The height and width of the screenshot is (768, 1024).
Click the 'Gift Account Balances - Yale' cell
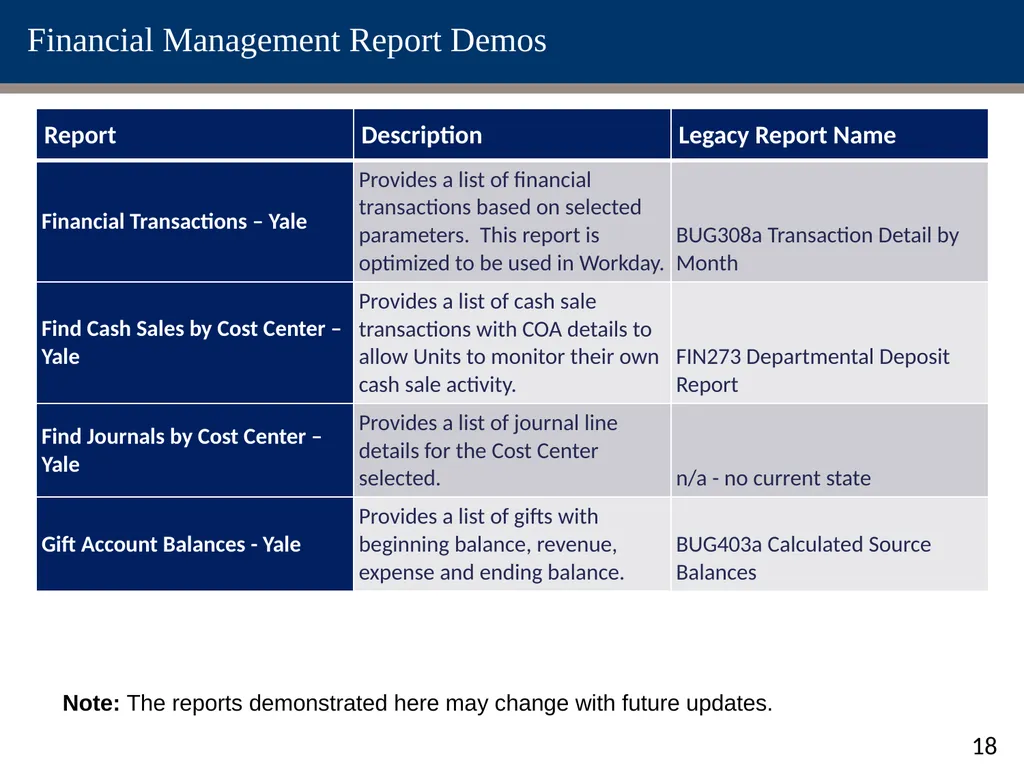point(195,544)
